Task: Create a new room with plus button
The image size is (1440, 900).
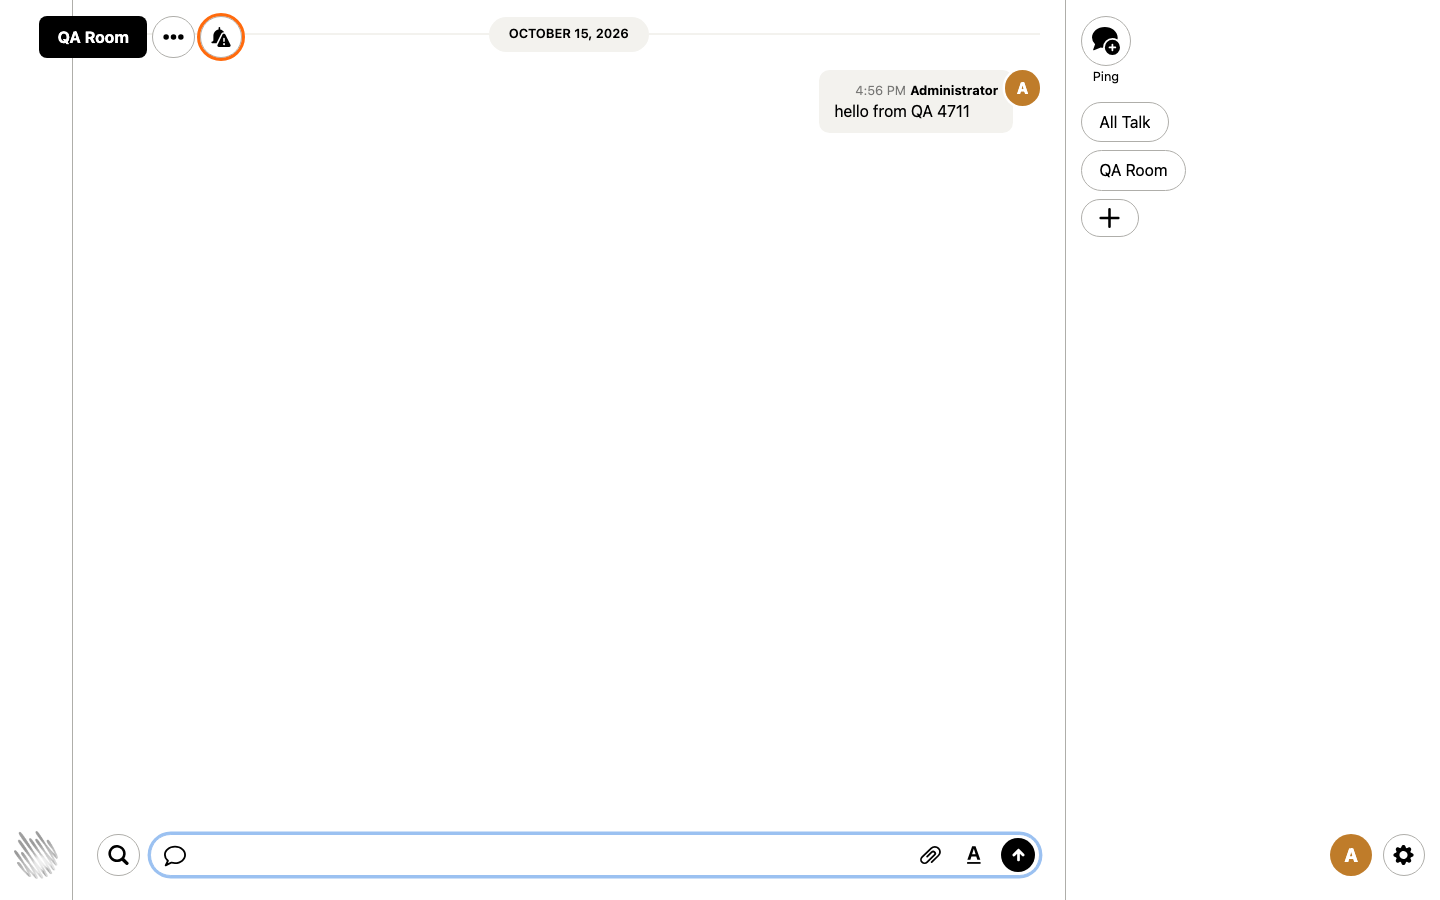Action: tap(1110, 218)
